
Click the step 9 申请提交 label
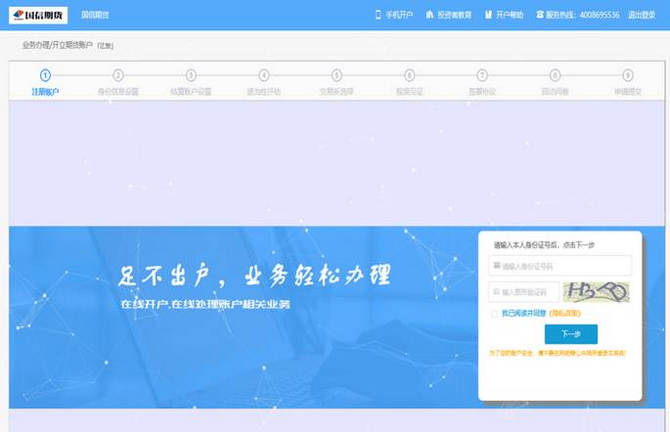click(628, 91)
